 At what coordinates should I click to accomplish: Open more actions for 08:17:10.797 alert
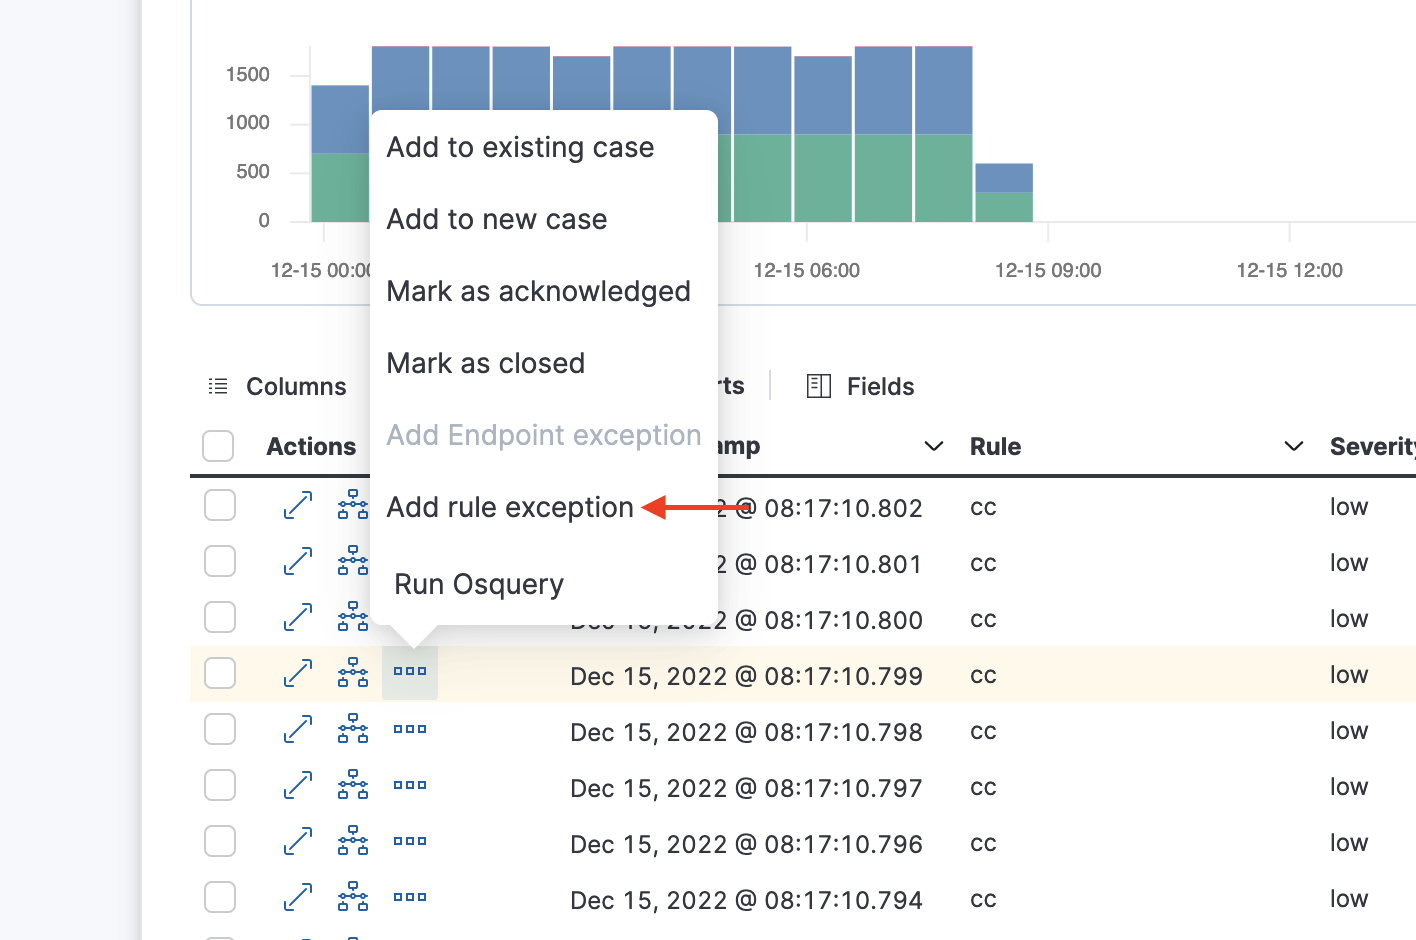pyautogui.click(x=410, y=786)
